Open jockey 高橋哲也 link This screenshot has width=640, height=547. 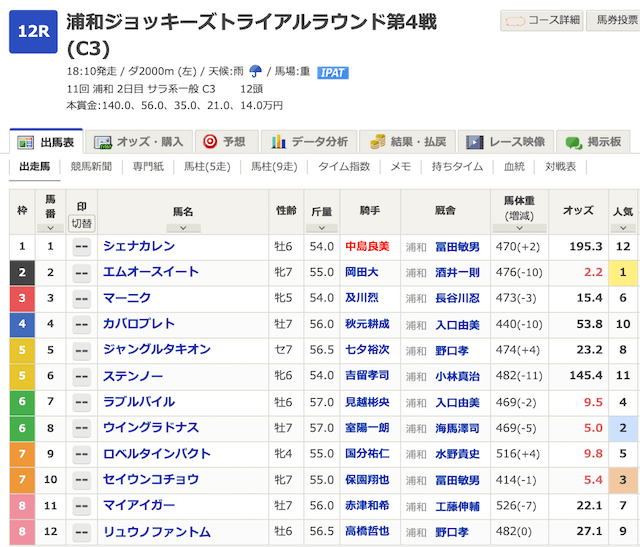[367, 531]
